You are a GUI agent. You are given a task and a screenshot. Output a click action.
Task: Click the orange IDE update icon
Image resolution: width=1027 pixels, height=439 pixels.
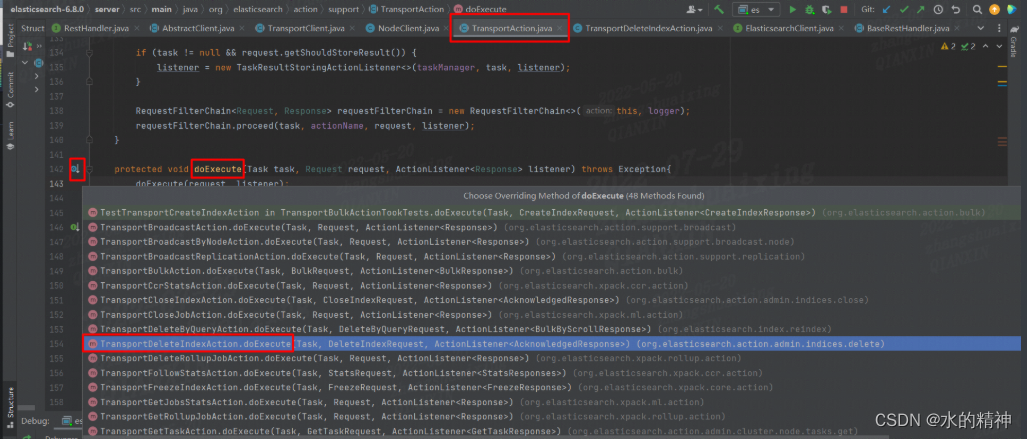click(994, 9)
